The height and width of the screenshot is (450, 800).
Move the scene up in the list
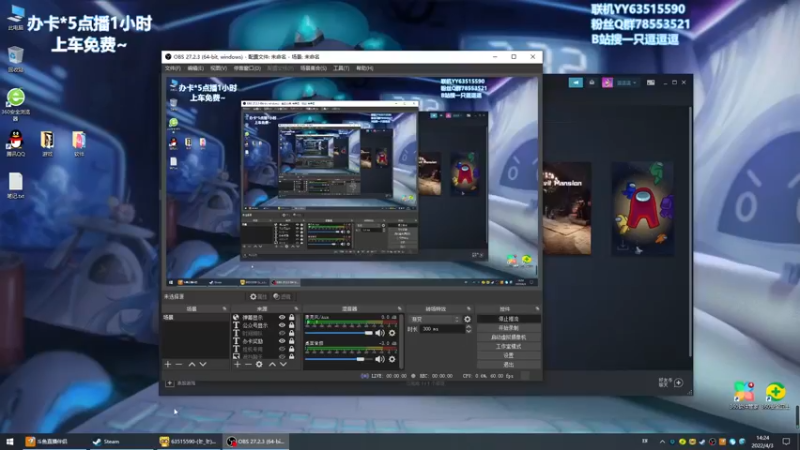click(192, 364)
